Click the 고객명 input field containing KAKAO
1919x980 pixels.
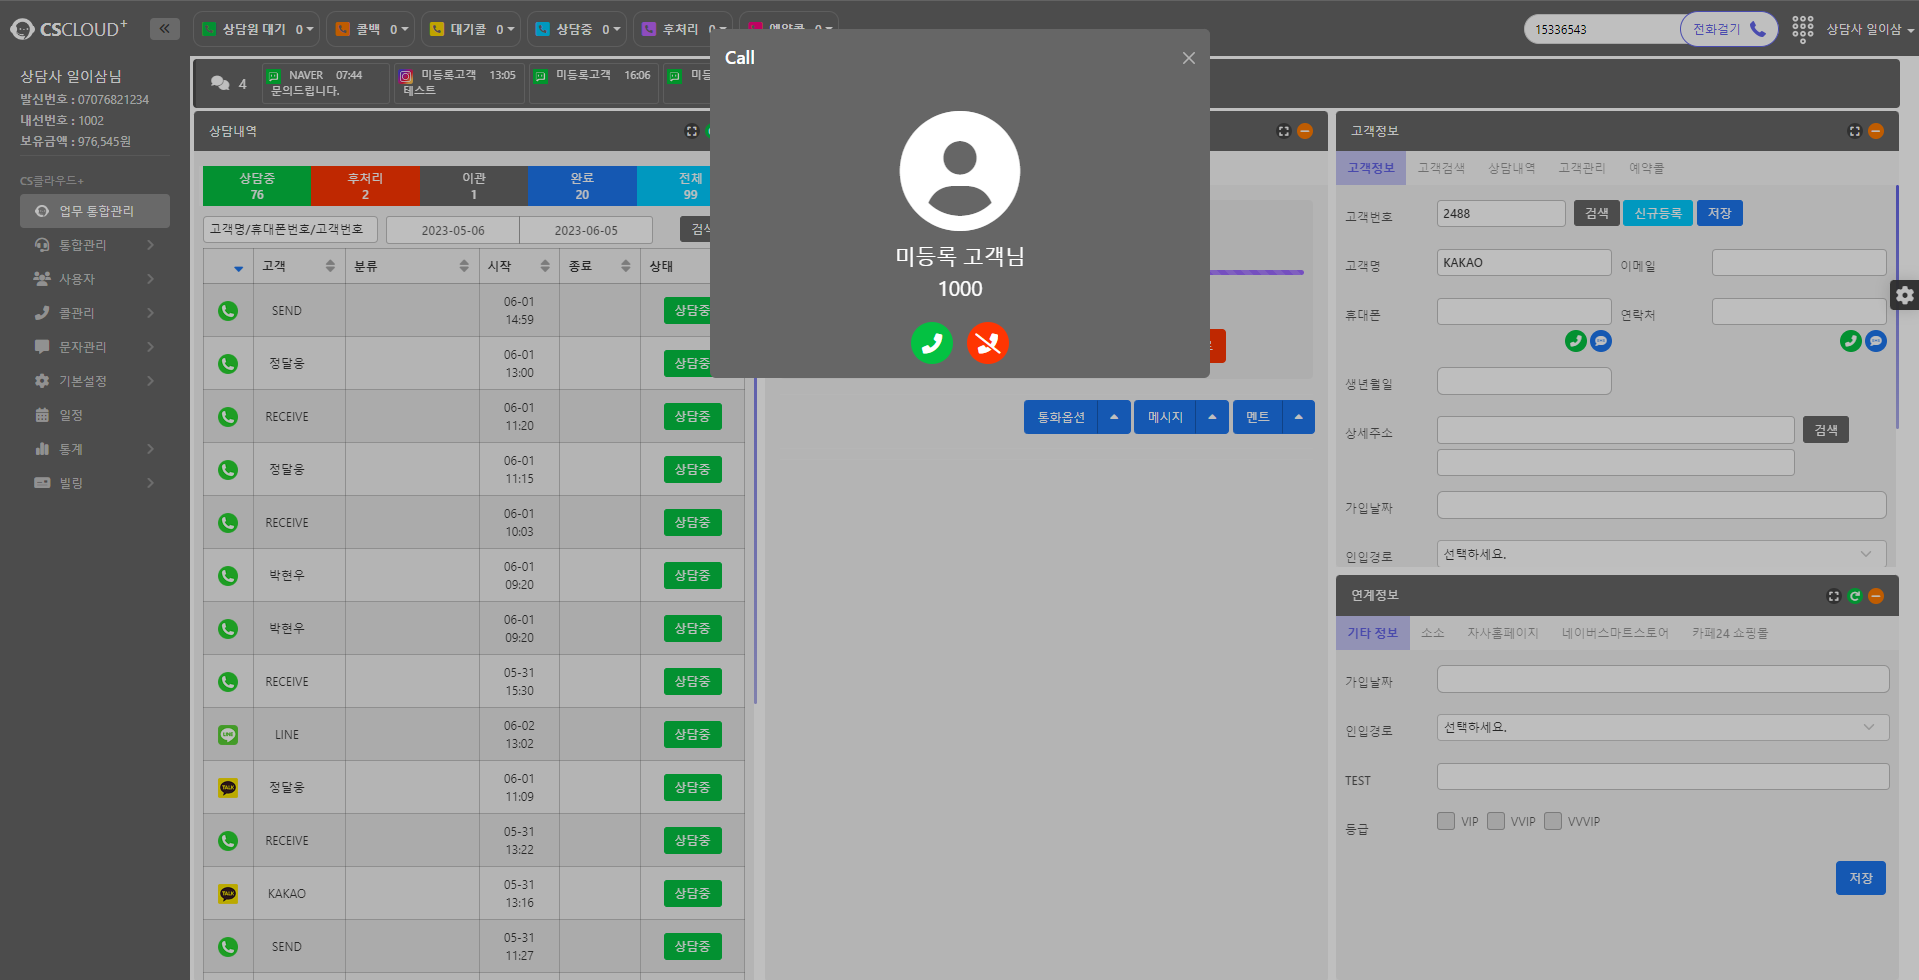click(1523, 263)
